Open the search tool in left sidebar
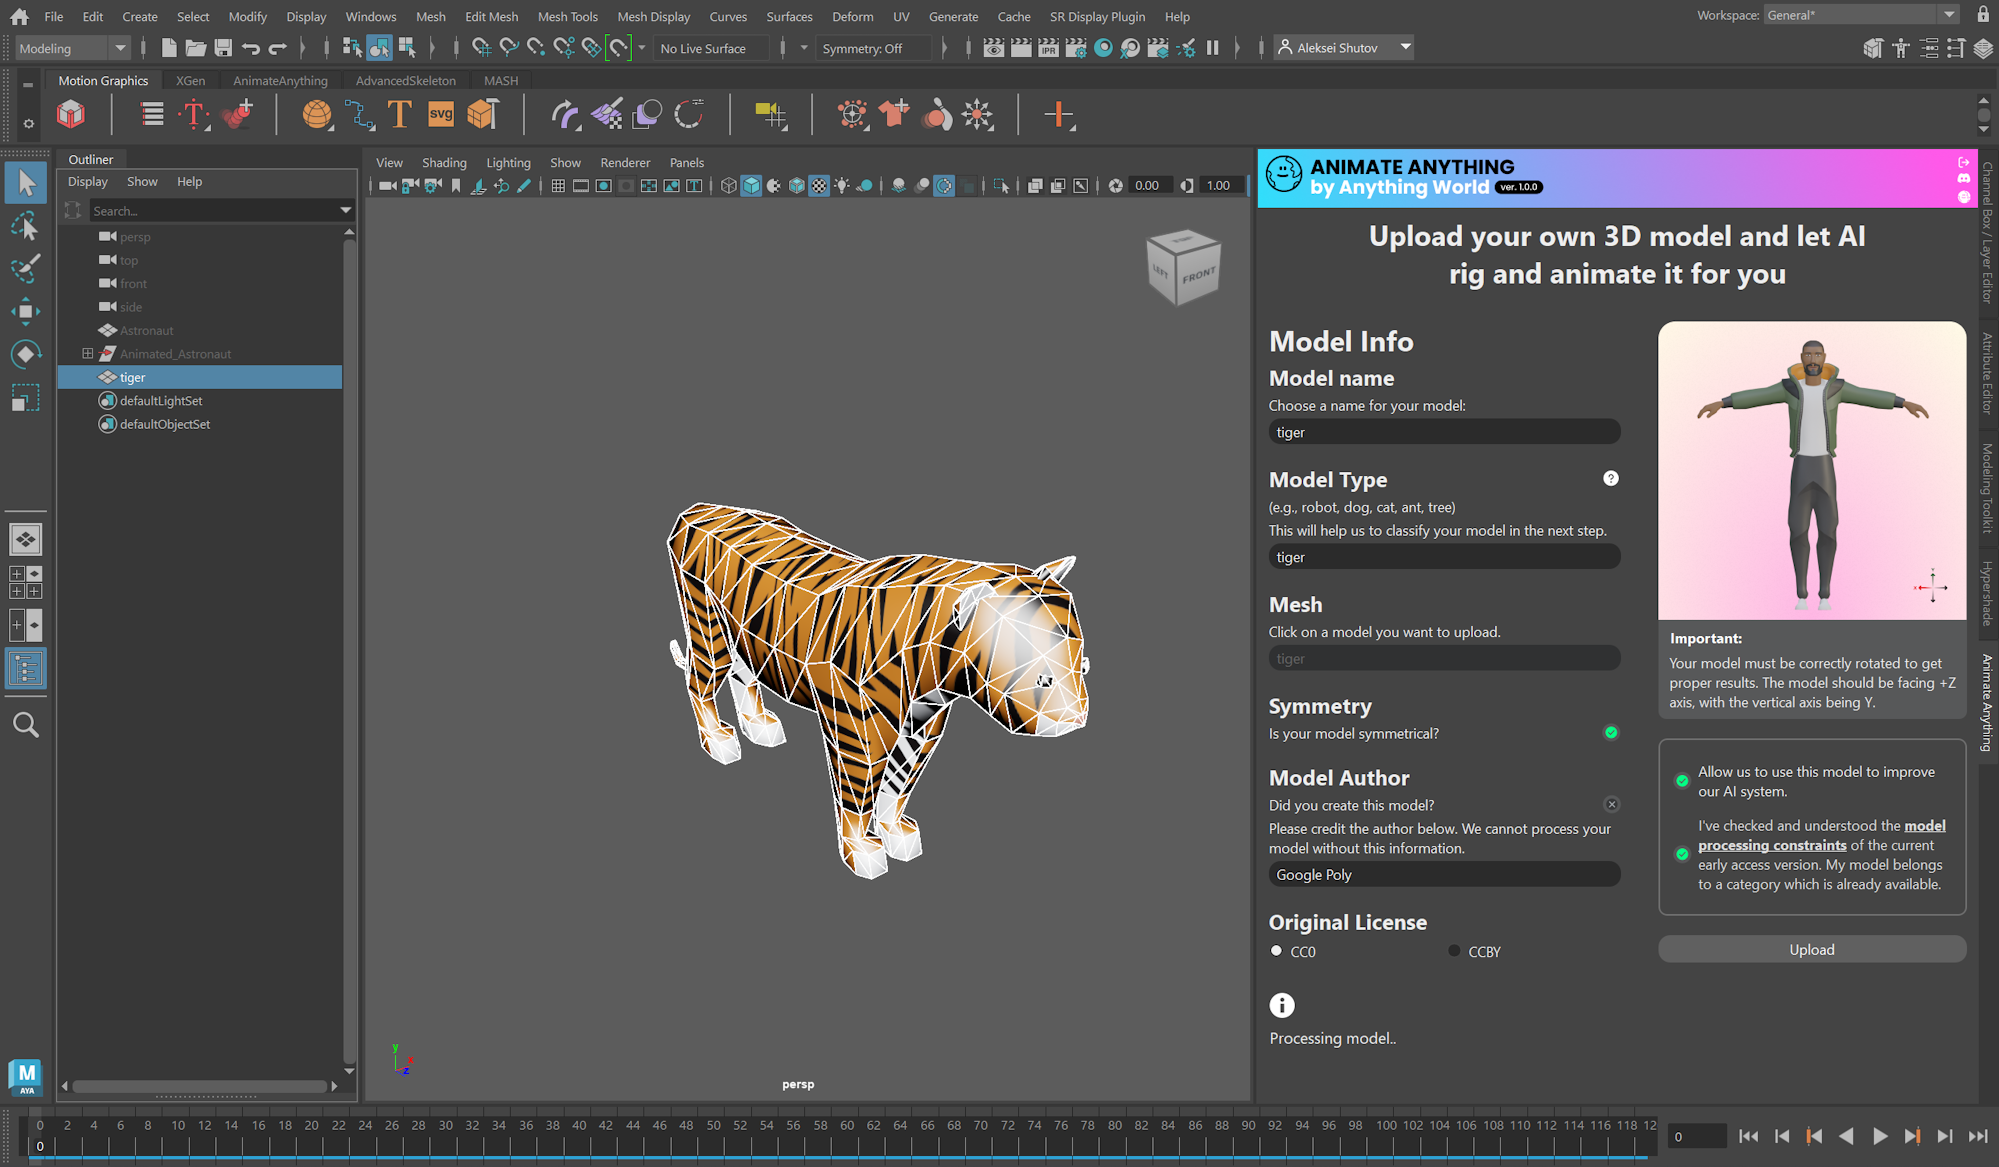Image resolution: width=1999 pixels, height=1167 pixels. 25,725
